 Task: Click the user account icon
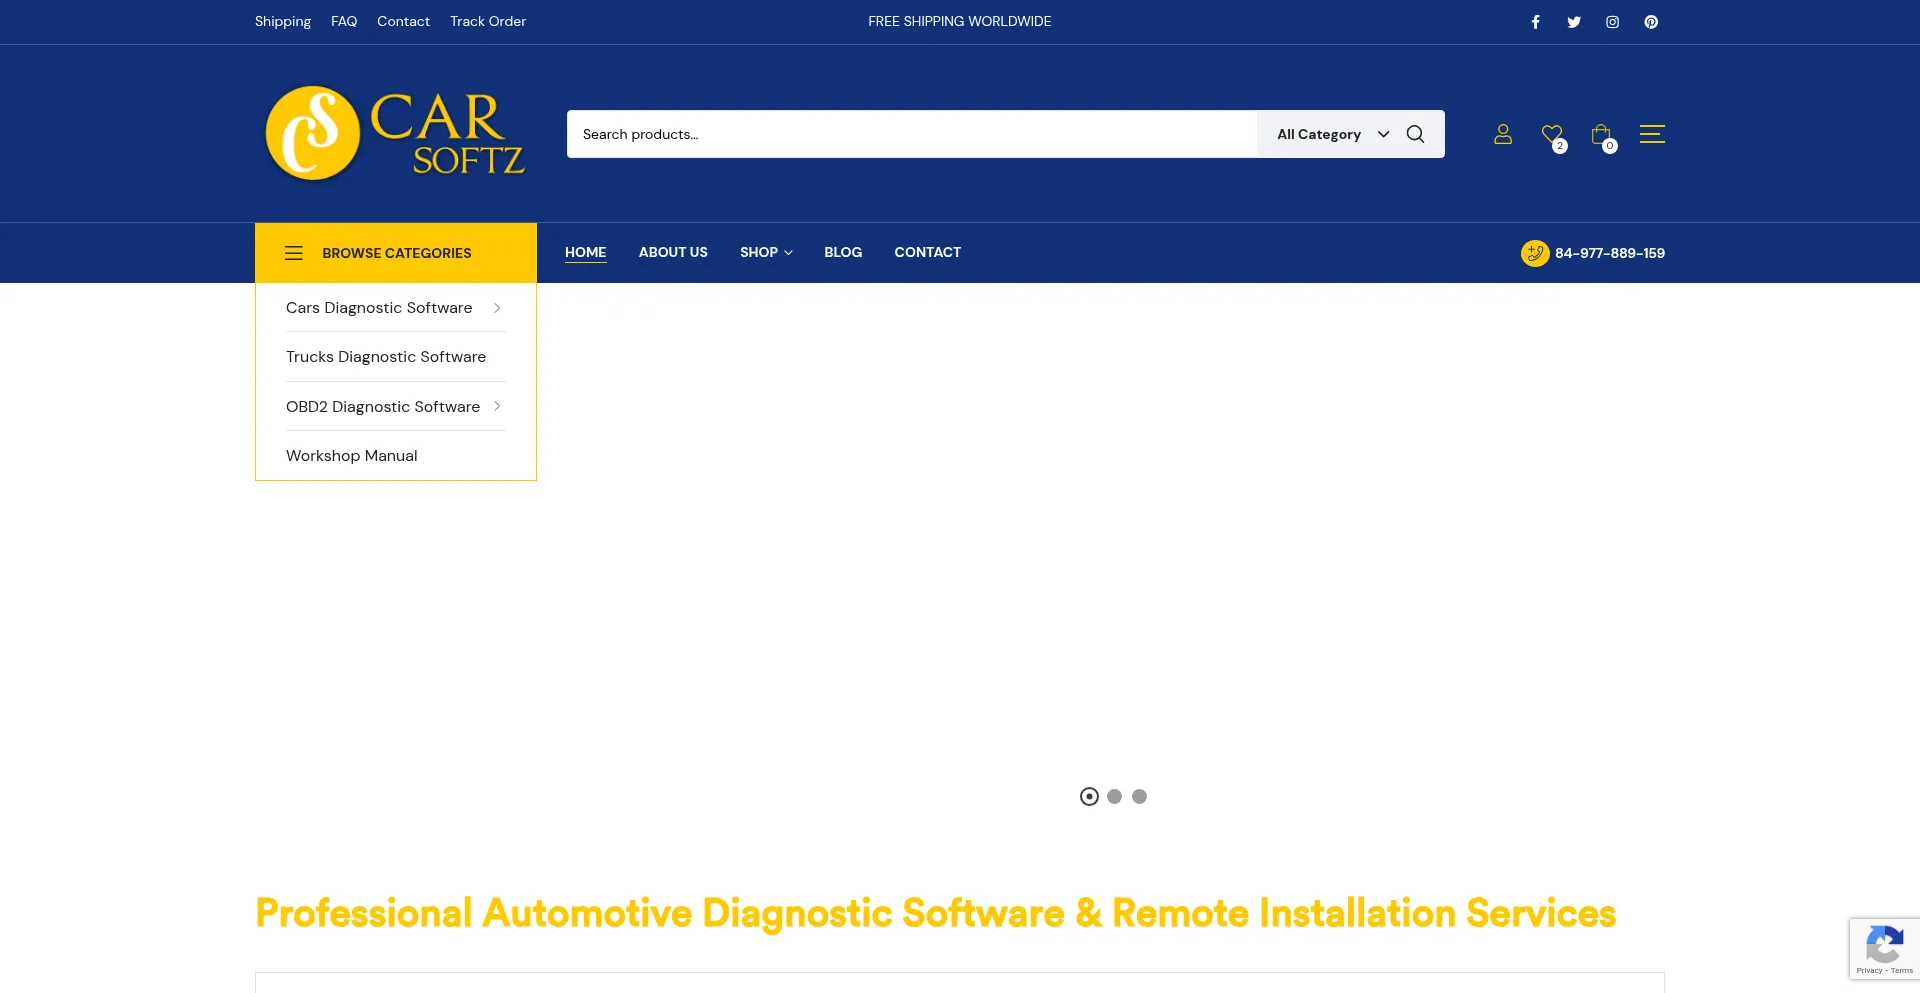[1502, 134]
